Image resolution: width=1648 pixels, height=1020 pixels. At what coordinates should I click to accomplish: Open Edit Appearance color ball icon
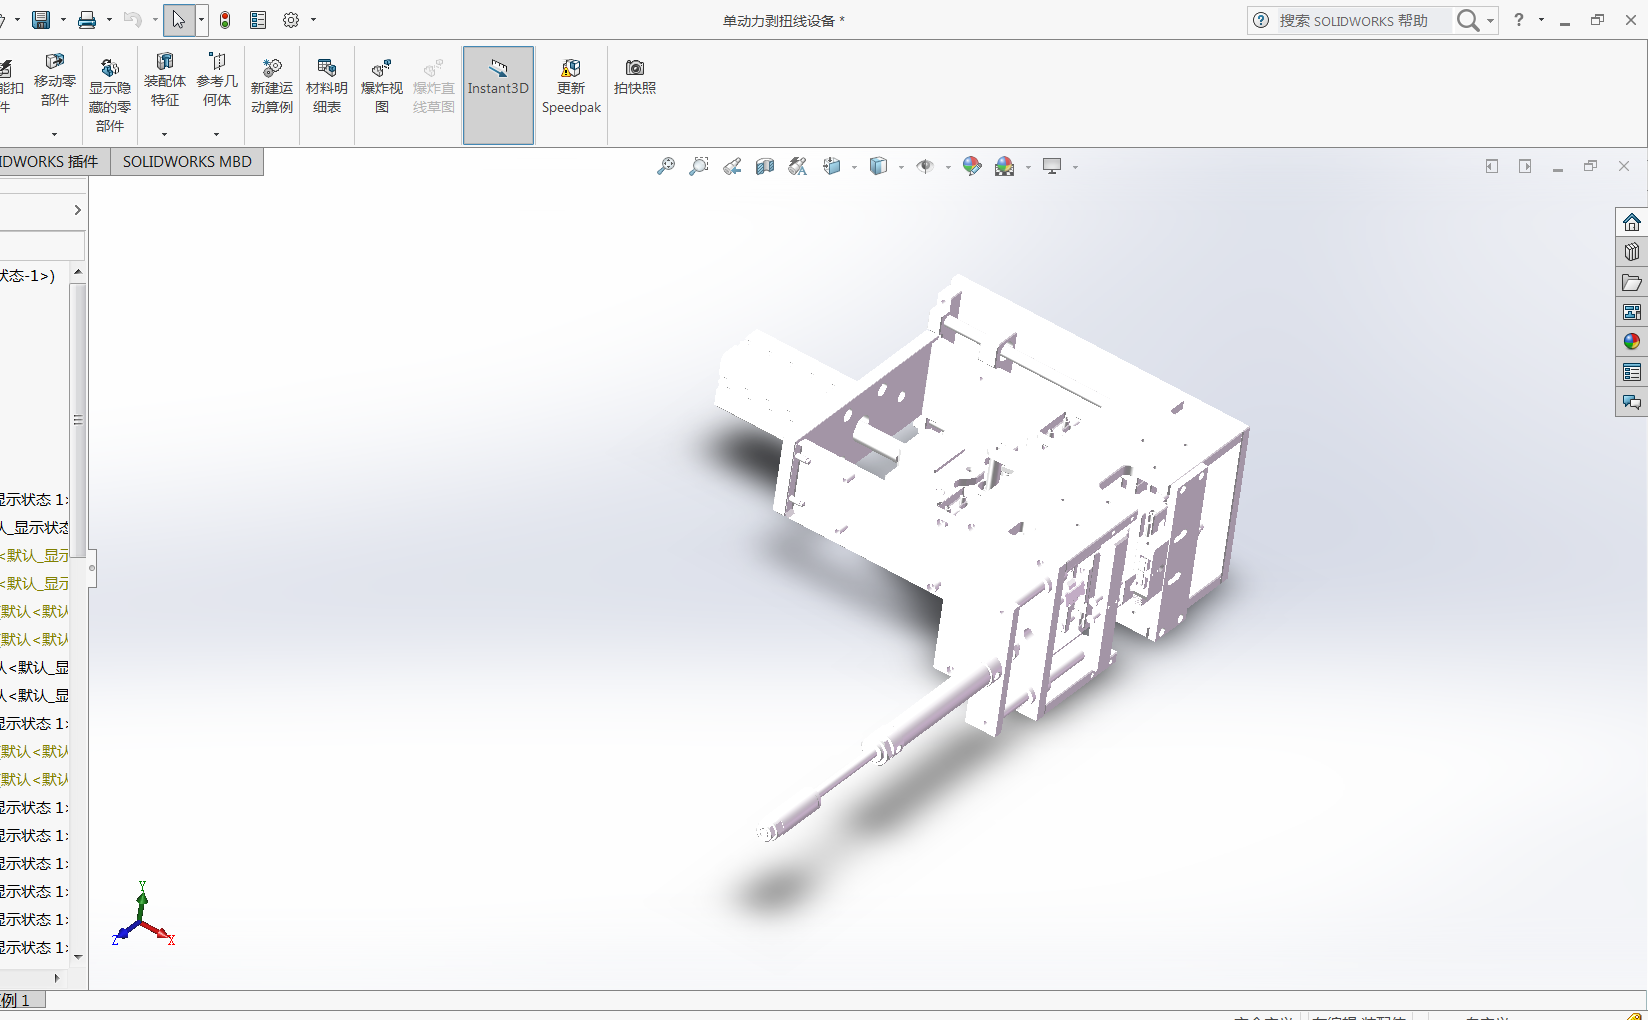971,166
